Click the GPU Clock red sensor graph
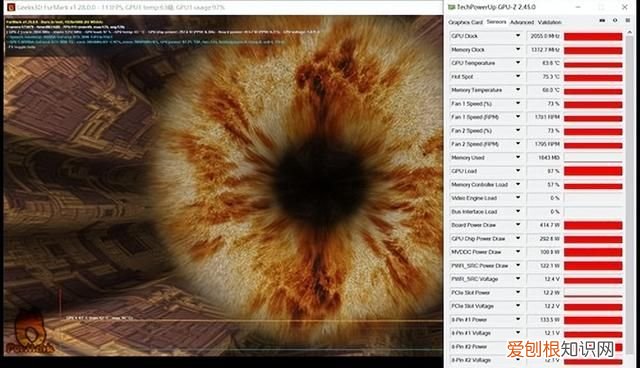 593,36
